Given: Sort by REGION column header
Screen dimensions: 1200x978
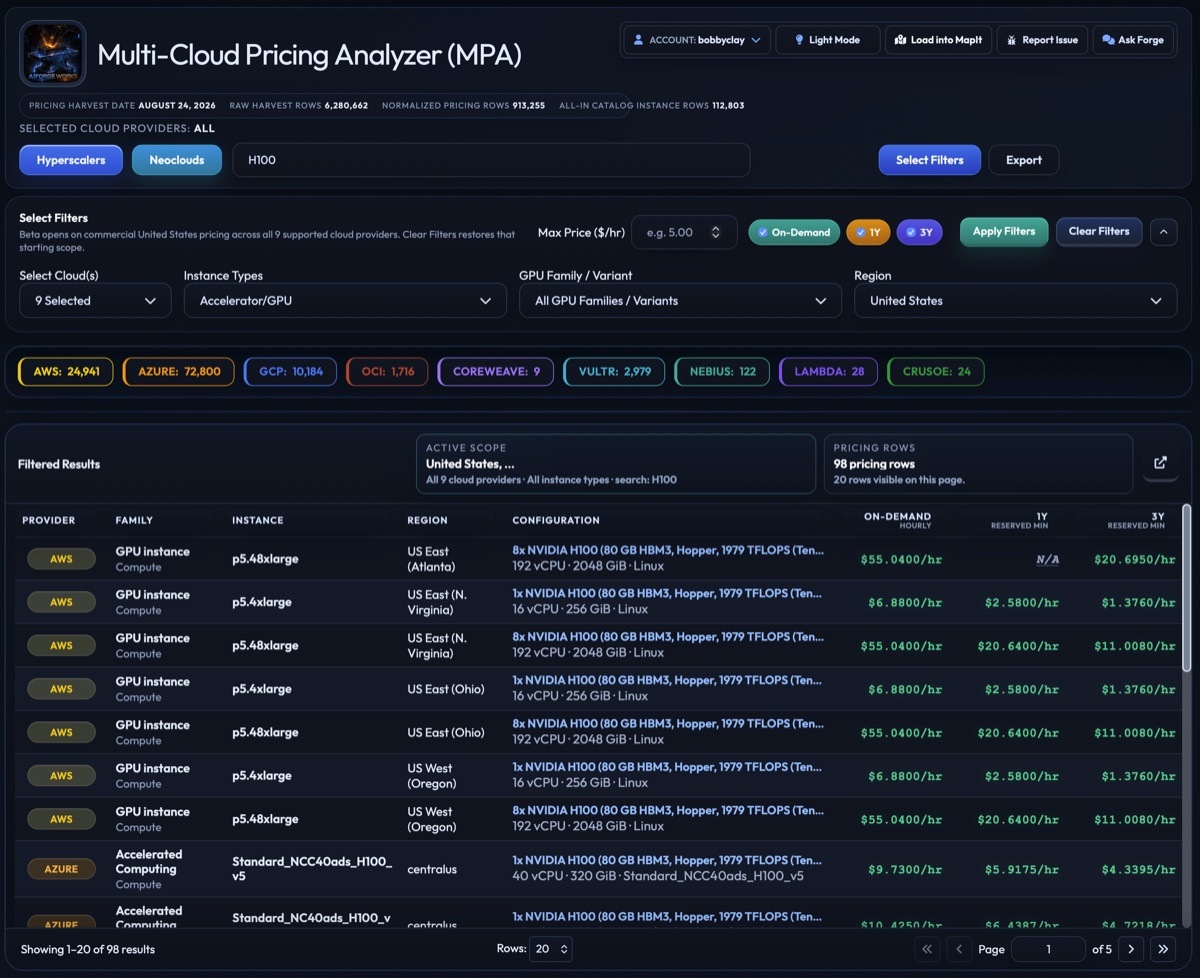Looking at the screenshot, I should [427, 520].
